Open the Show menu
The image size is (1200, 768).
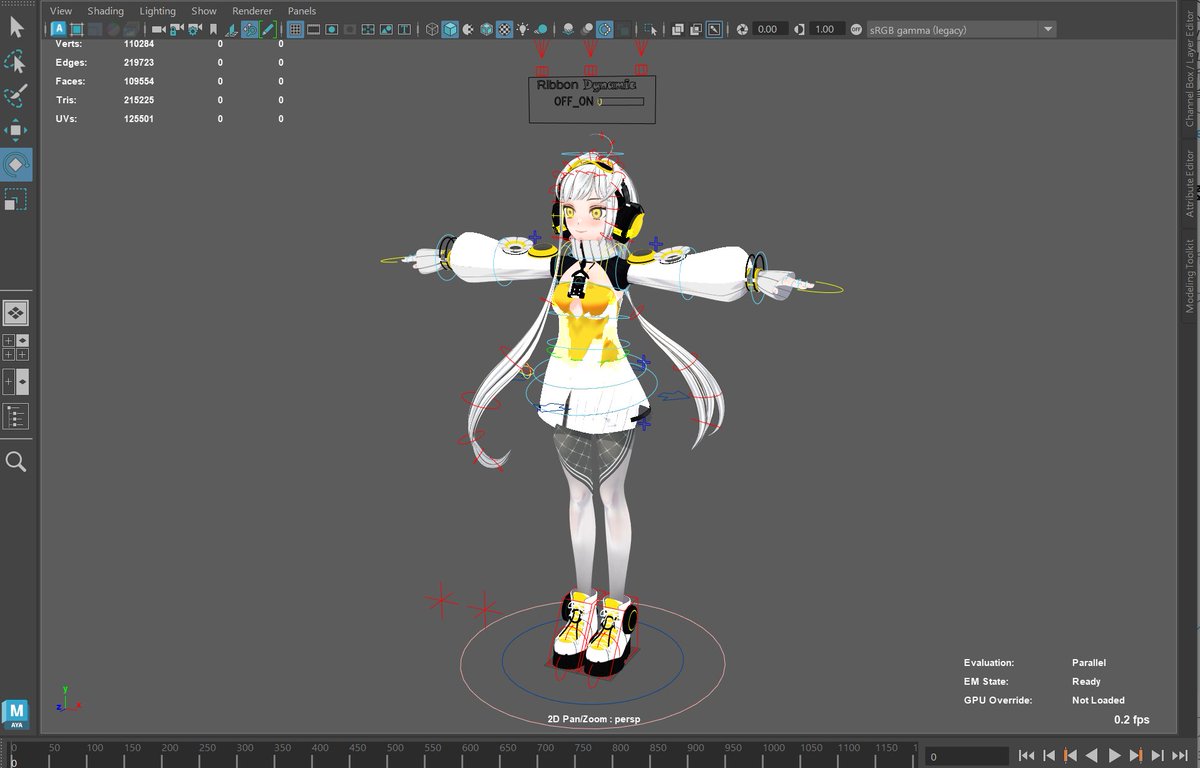204,11
